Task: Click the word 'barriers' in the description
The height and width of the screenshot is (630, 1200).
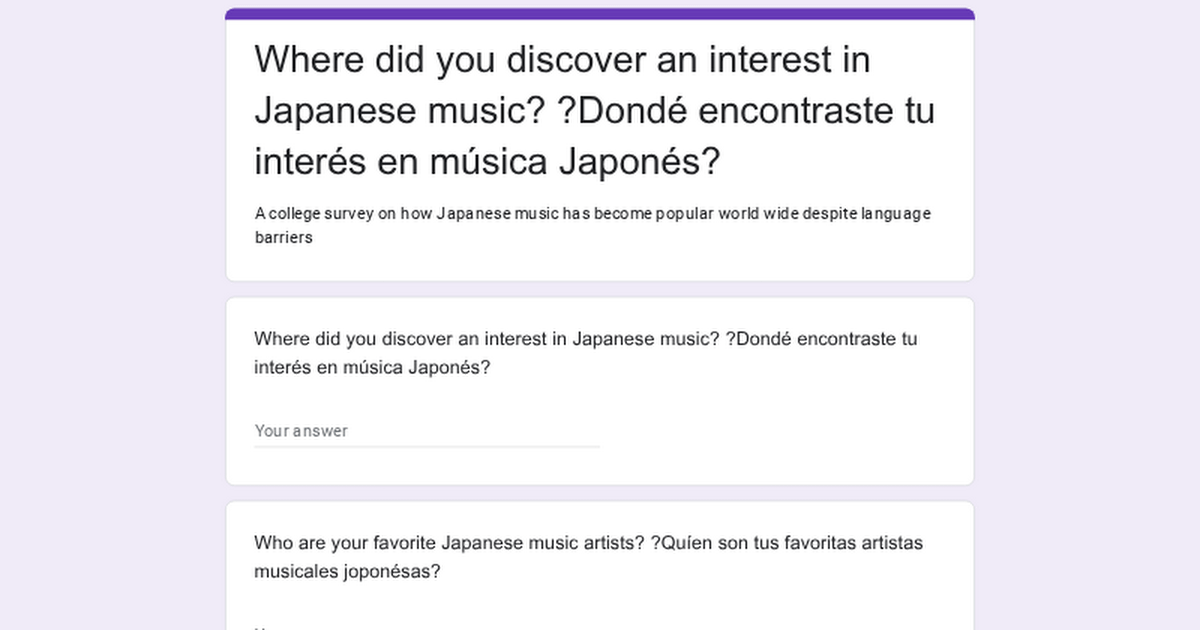Action: (x=284, y=238)
